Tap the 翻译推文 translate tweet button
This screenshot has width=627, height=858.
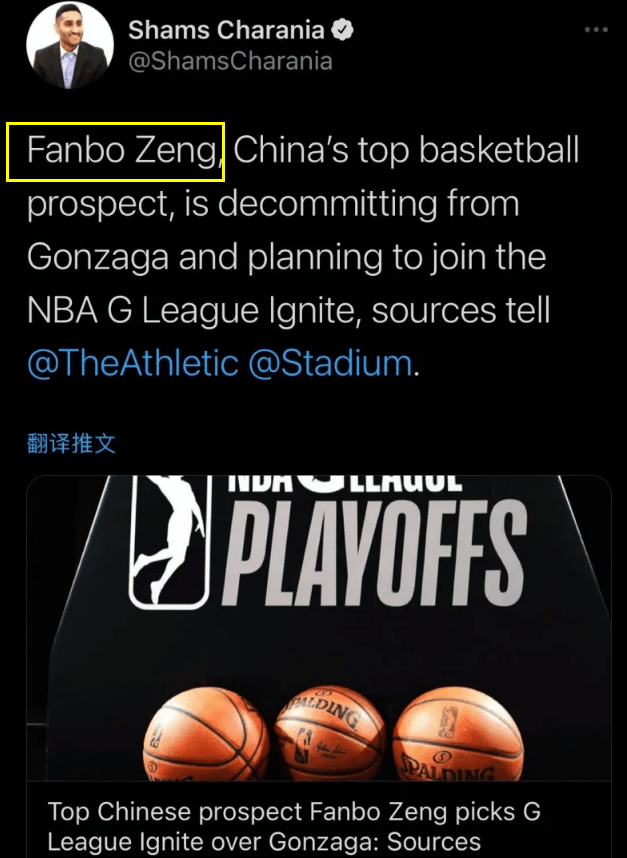[x=71, y=443]
